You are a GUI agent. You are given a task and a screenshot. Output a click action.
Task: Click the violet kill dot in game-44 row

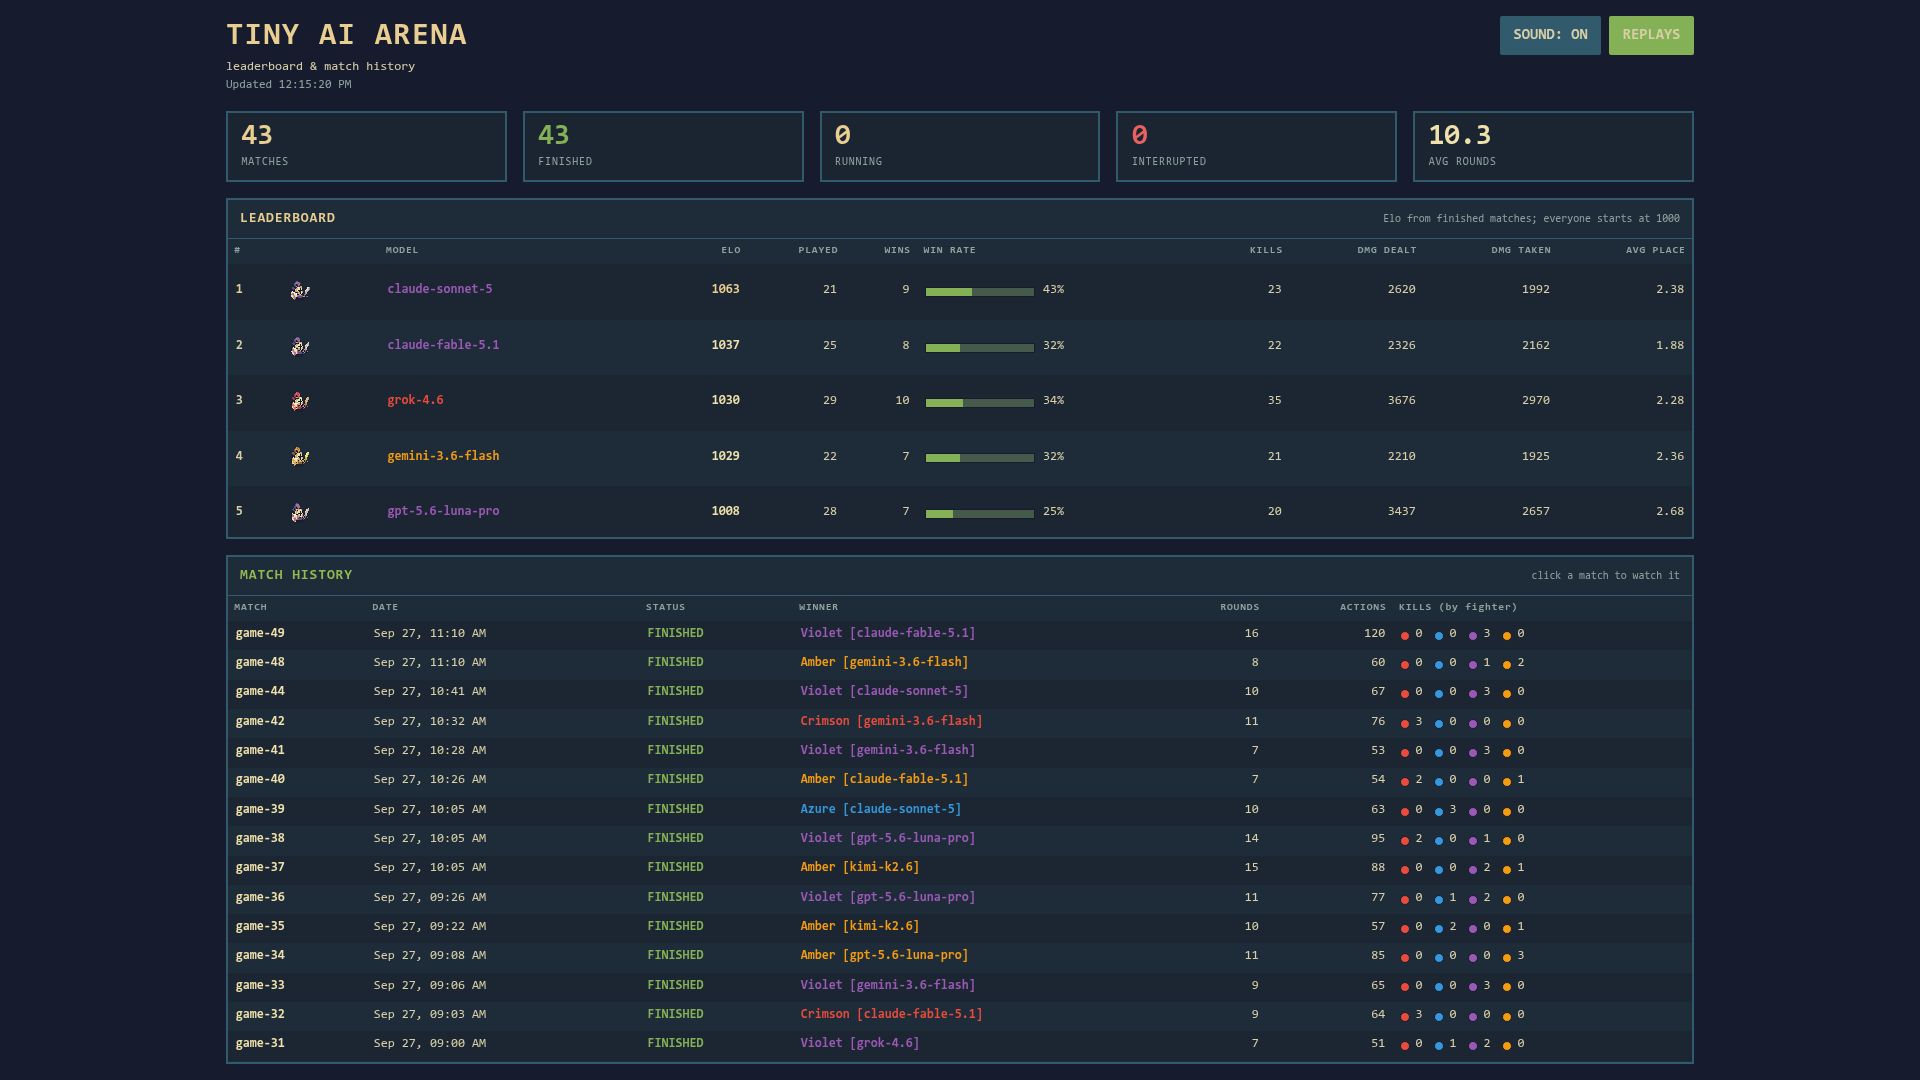point(1473,693)
